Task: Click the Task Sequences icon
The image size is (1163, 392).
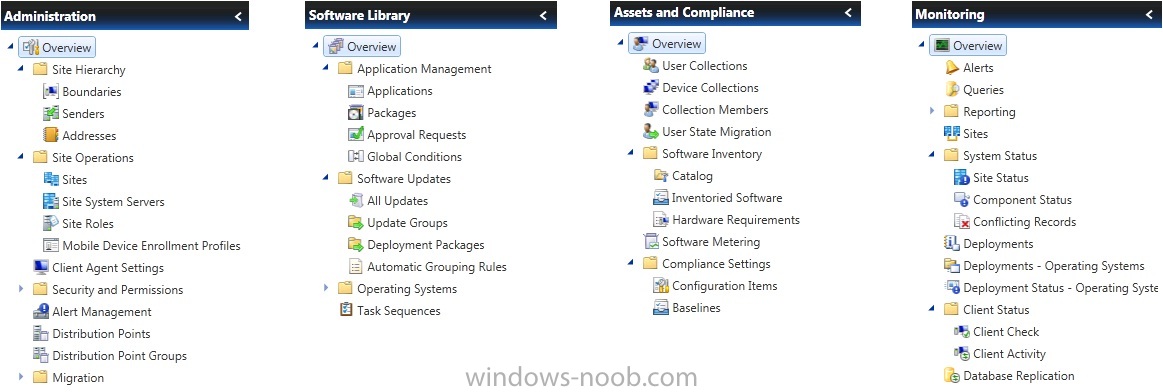Action: 346,310
